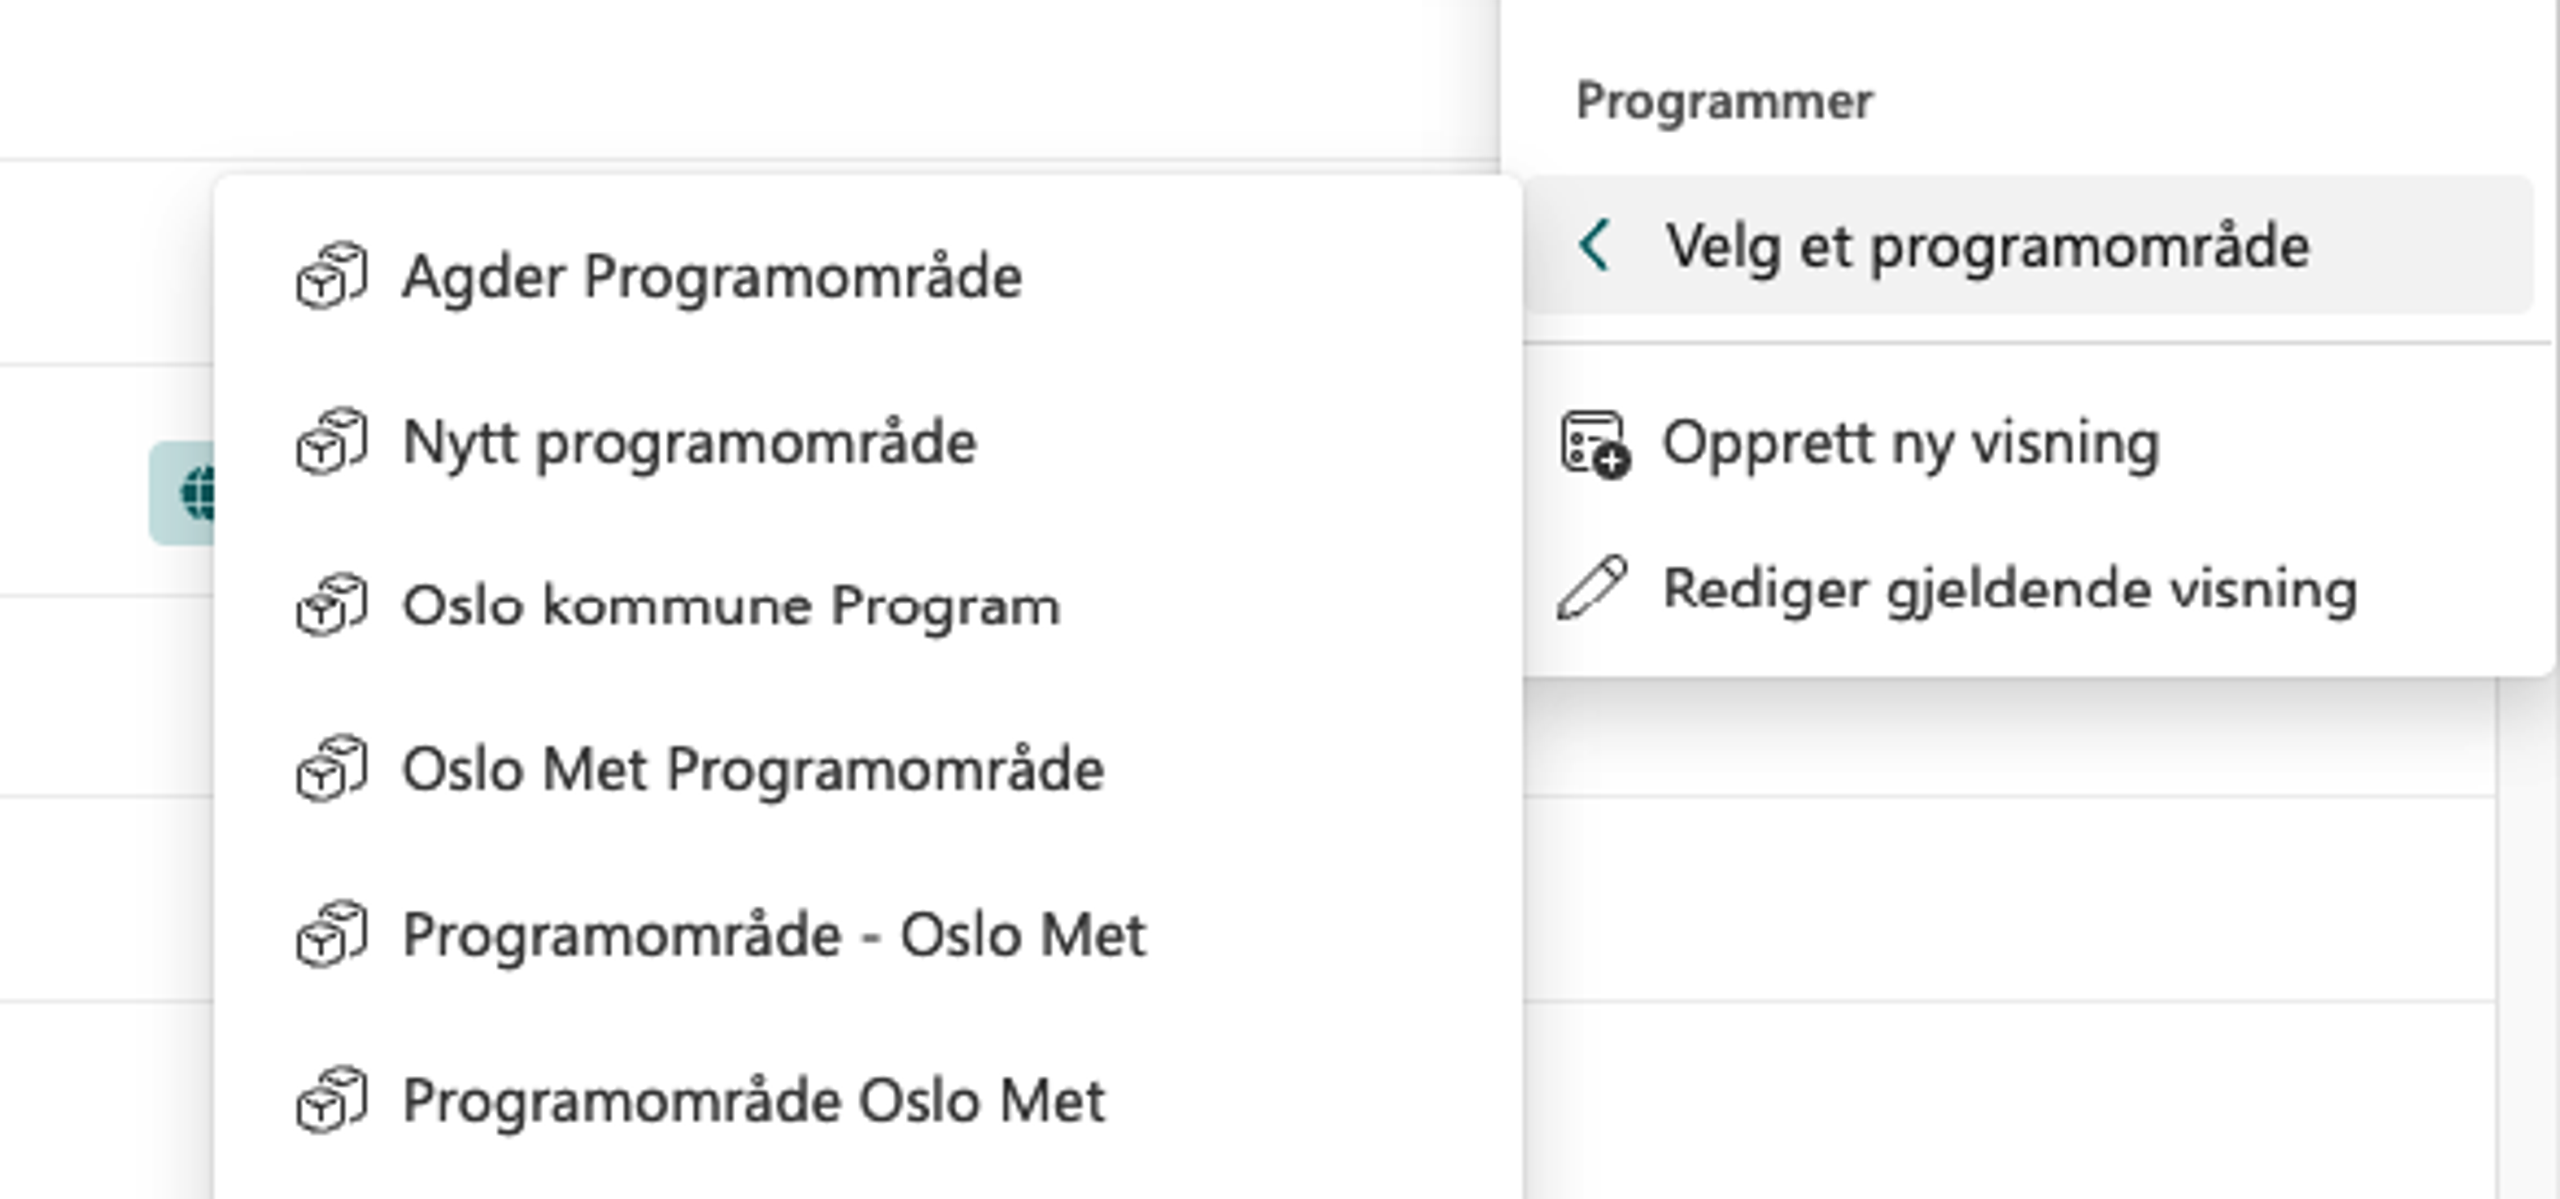2560x1199 pixels.
Task: Select Oslo kommune Program option
Action: (731, 606)
